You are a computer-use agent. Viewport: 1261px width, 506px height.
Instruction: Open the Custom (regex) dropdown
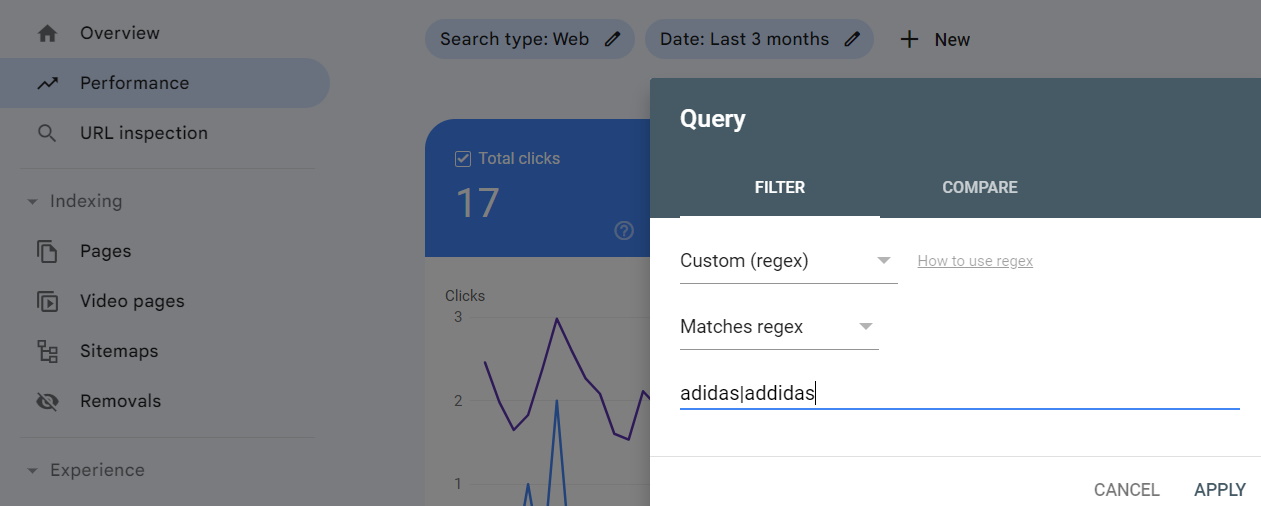click(788, 261)
